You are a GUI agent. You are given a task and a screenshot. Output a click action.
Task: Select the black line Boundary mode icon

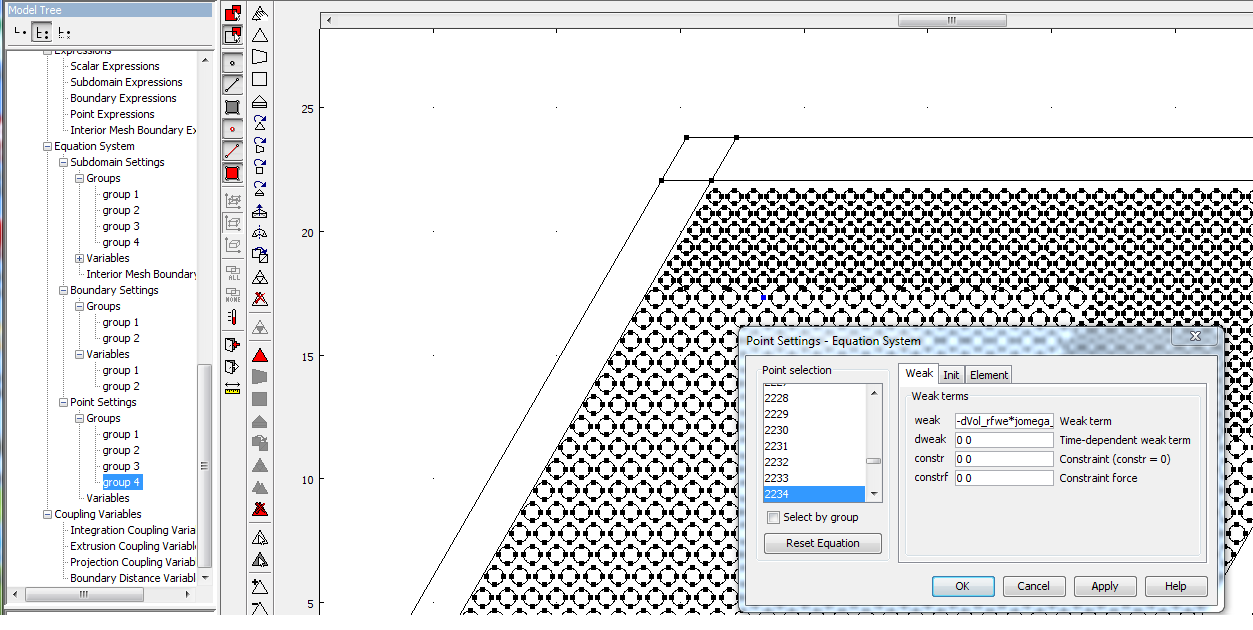tap(232, 84)
